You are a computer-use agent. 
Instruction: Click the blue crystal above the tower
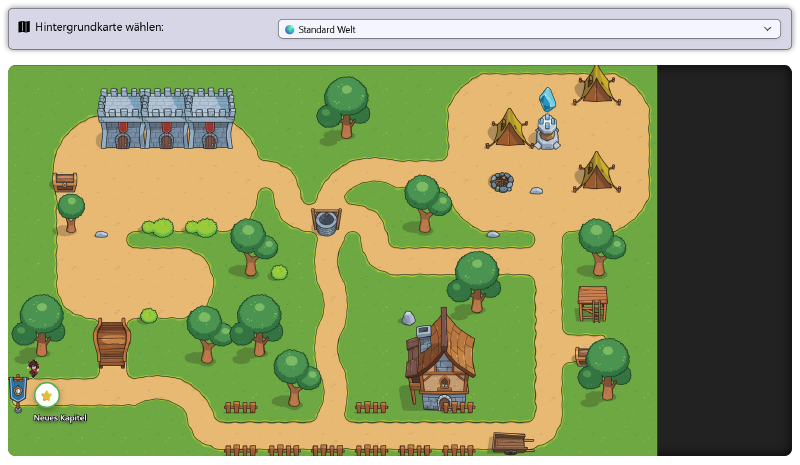(547, 100)
